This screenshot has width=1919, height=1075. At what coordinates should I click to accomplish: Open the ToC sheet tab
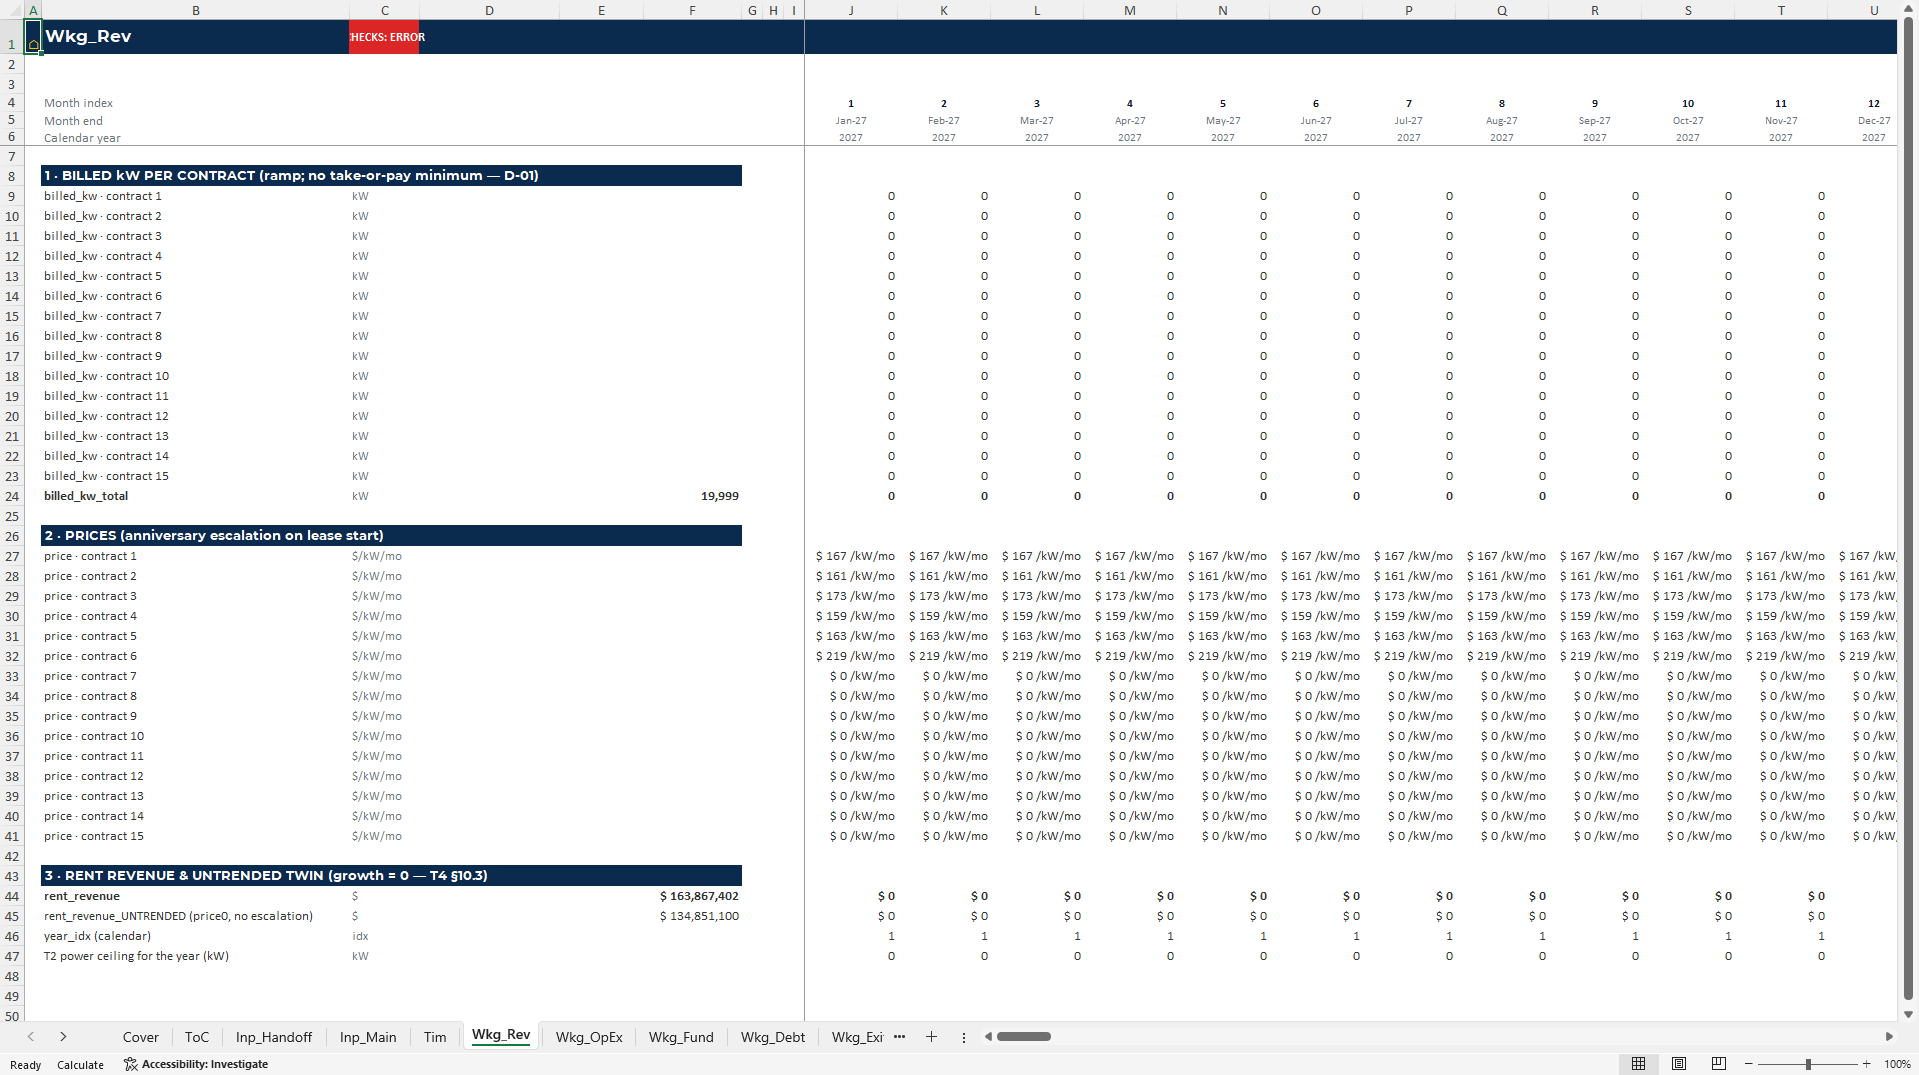click(x=197, y=1037)
